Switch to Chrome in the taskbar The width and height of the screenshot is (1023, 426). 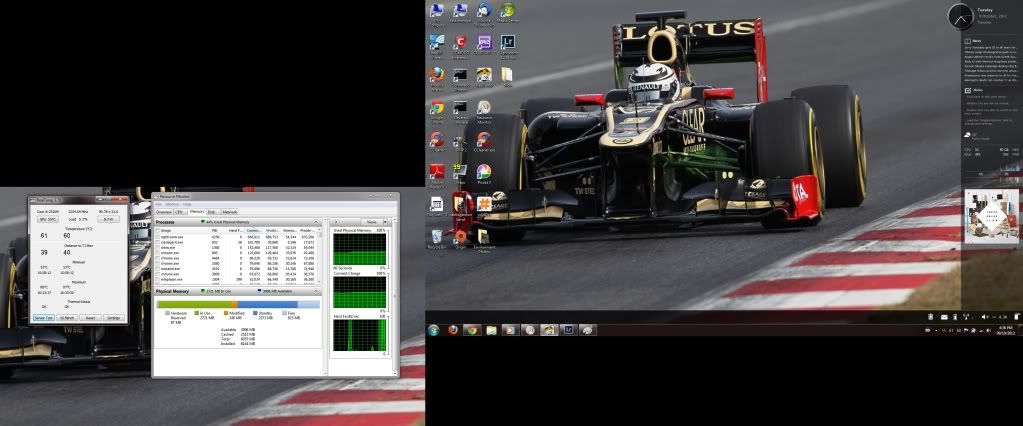pos(472,330)
